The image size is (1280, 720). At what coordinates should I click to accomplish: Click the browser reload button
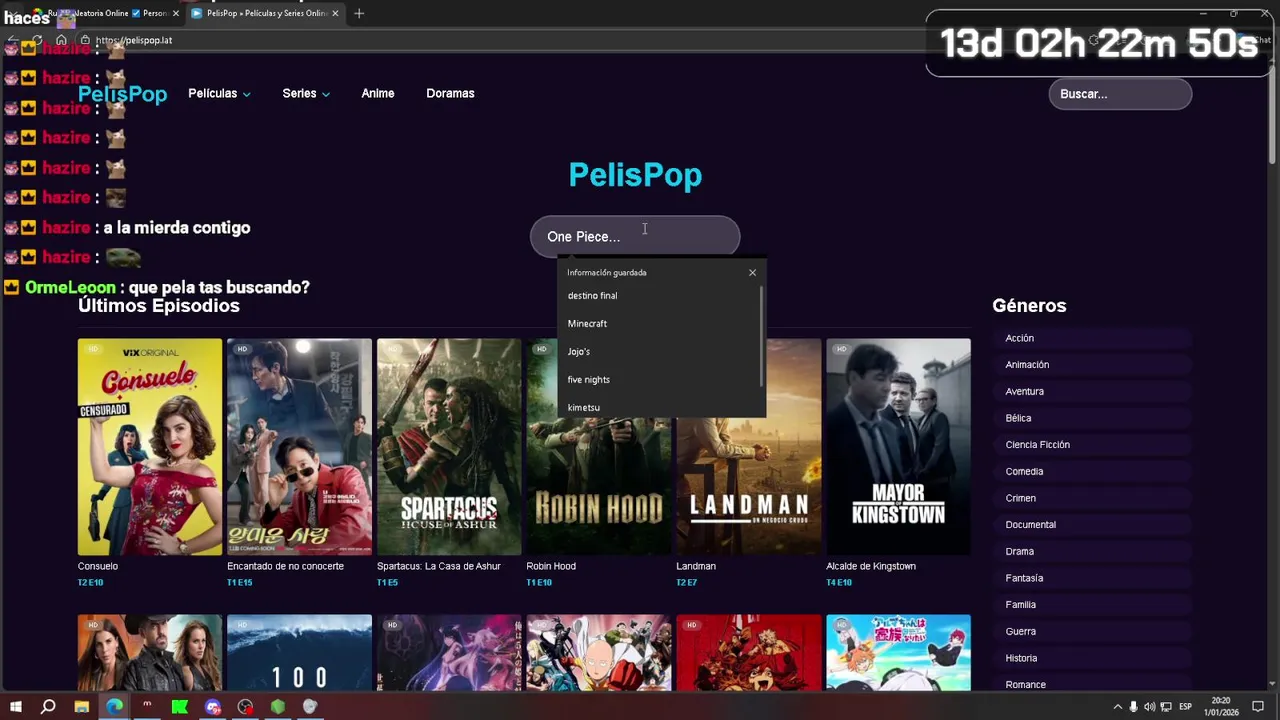tap(37, 40)
